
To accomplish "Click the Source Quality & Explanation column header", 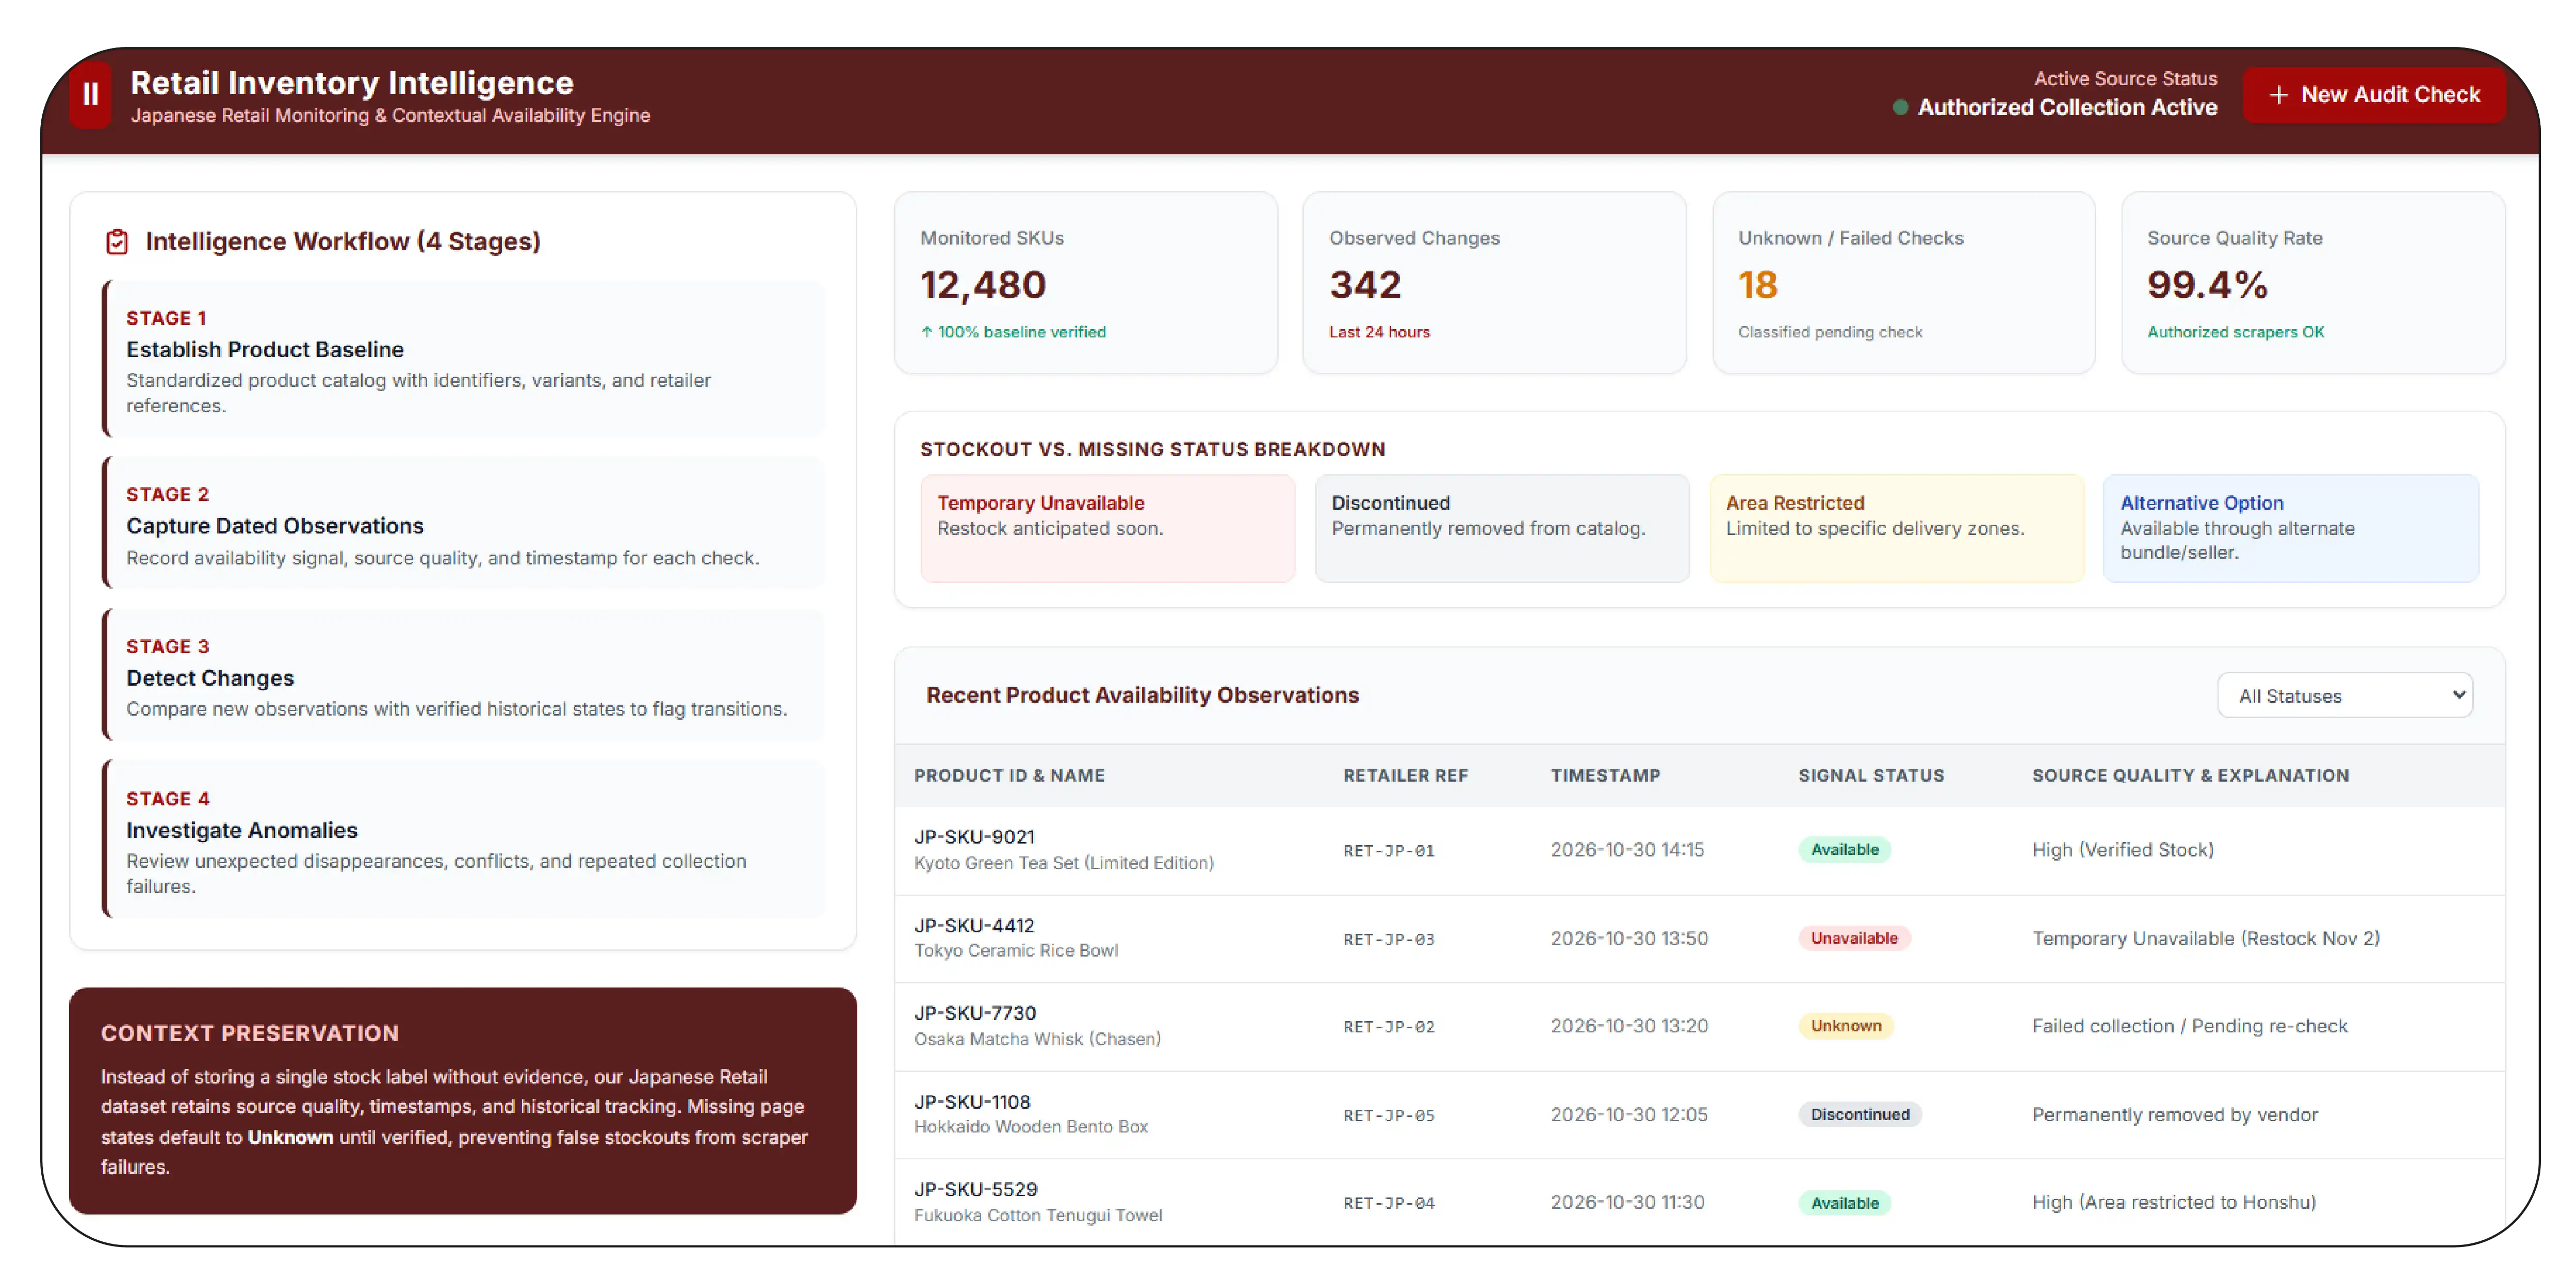I will (x=2190, y=775).
